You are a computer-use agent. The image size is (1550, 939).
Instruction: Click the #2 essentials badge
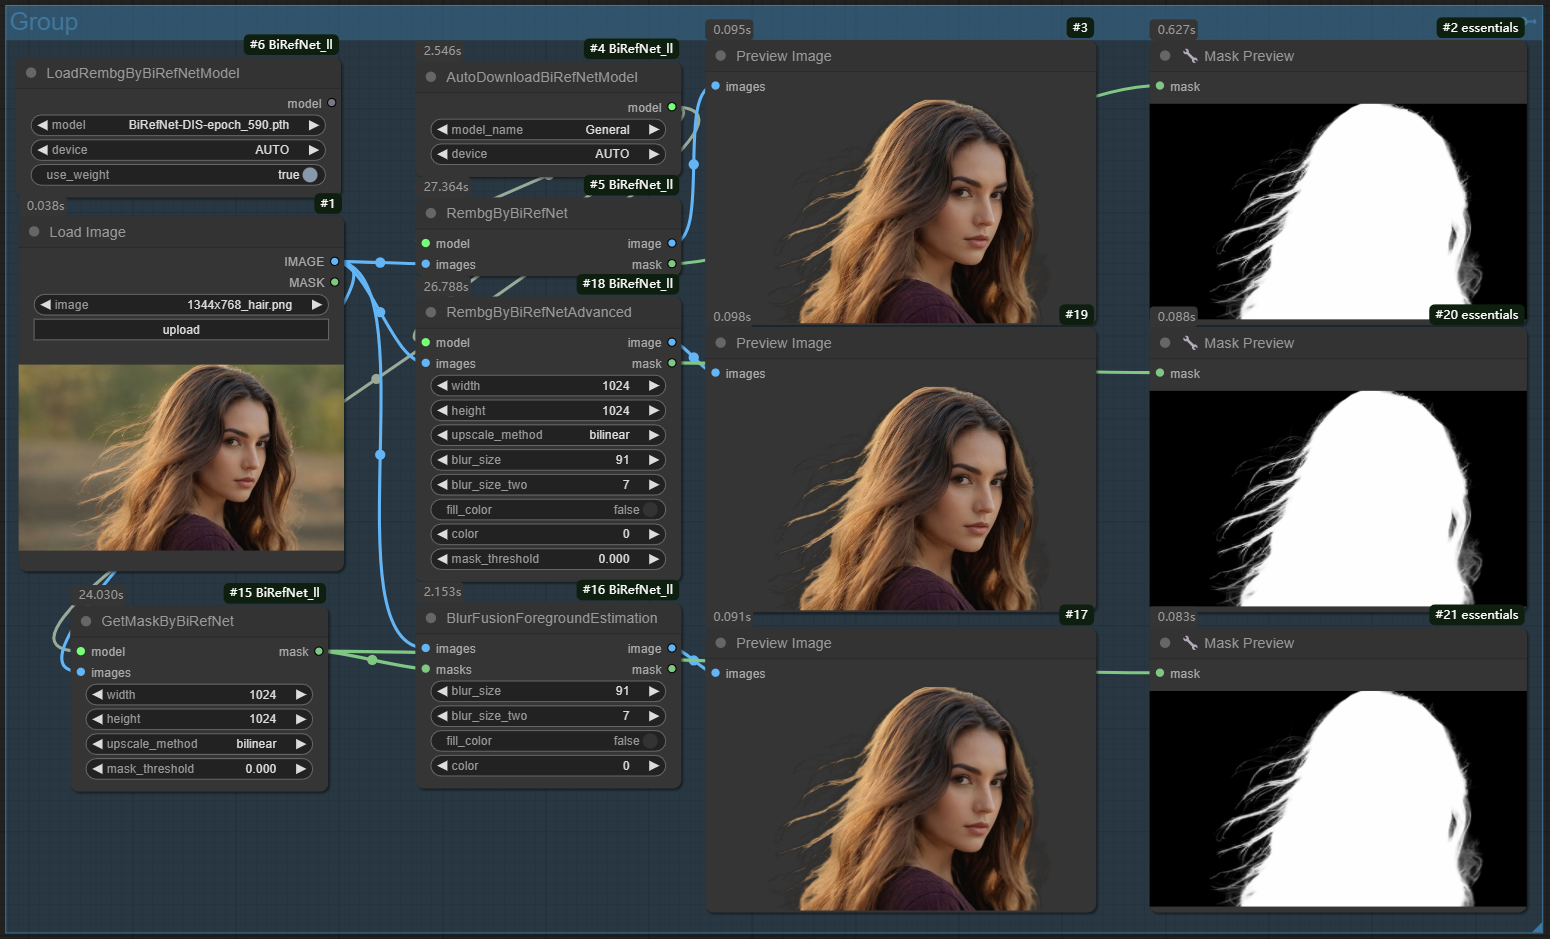1480,28
